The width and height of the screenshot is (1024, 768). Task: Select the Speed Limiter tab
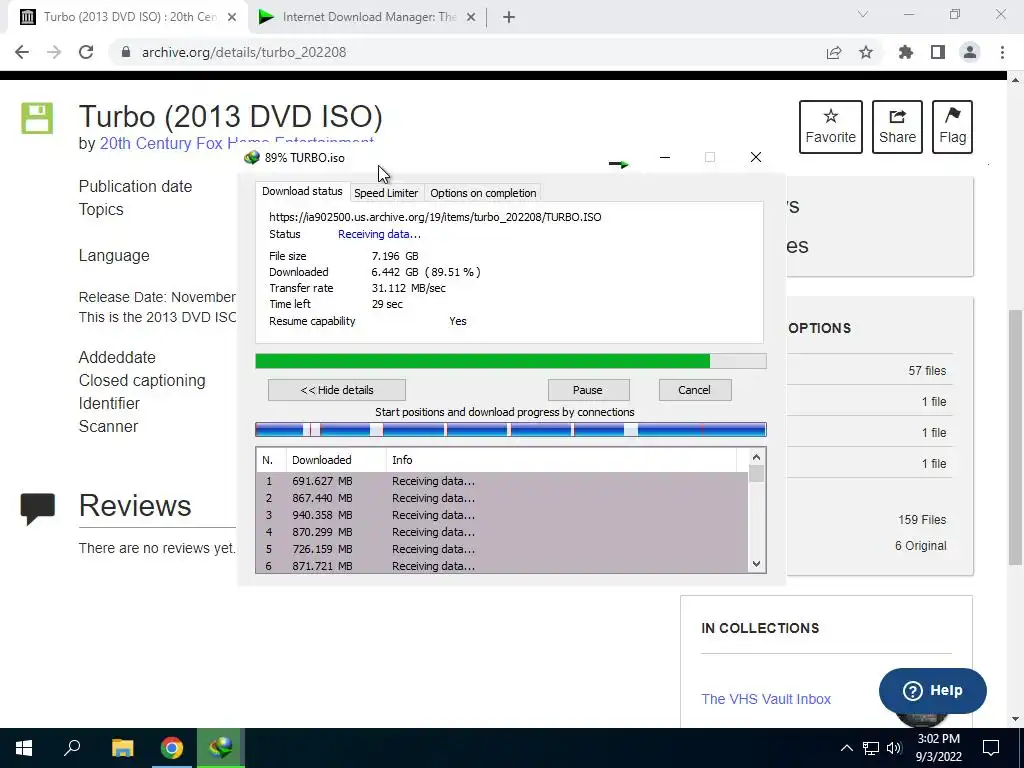(386, 193)
